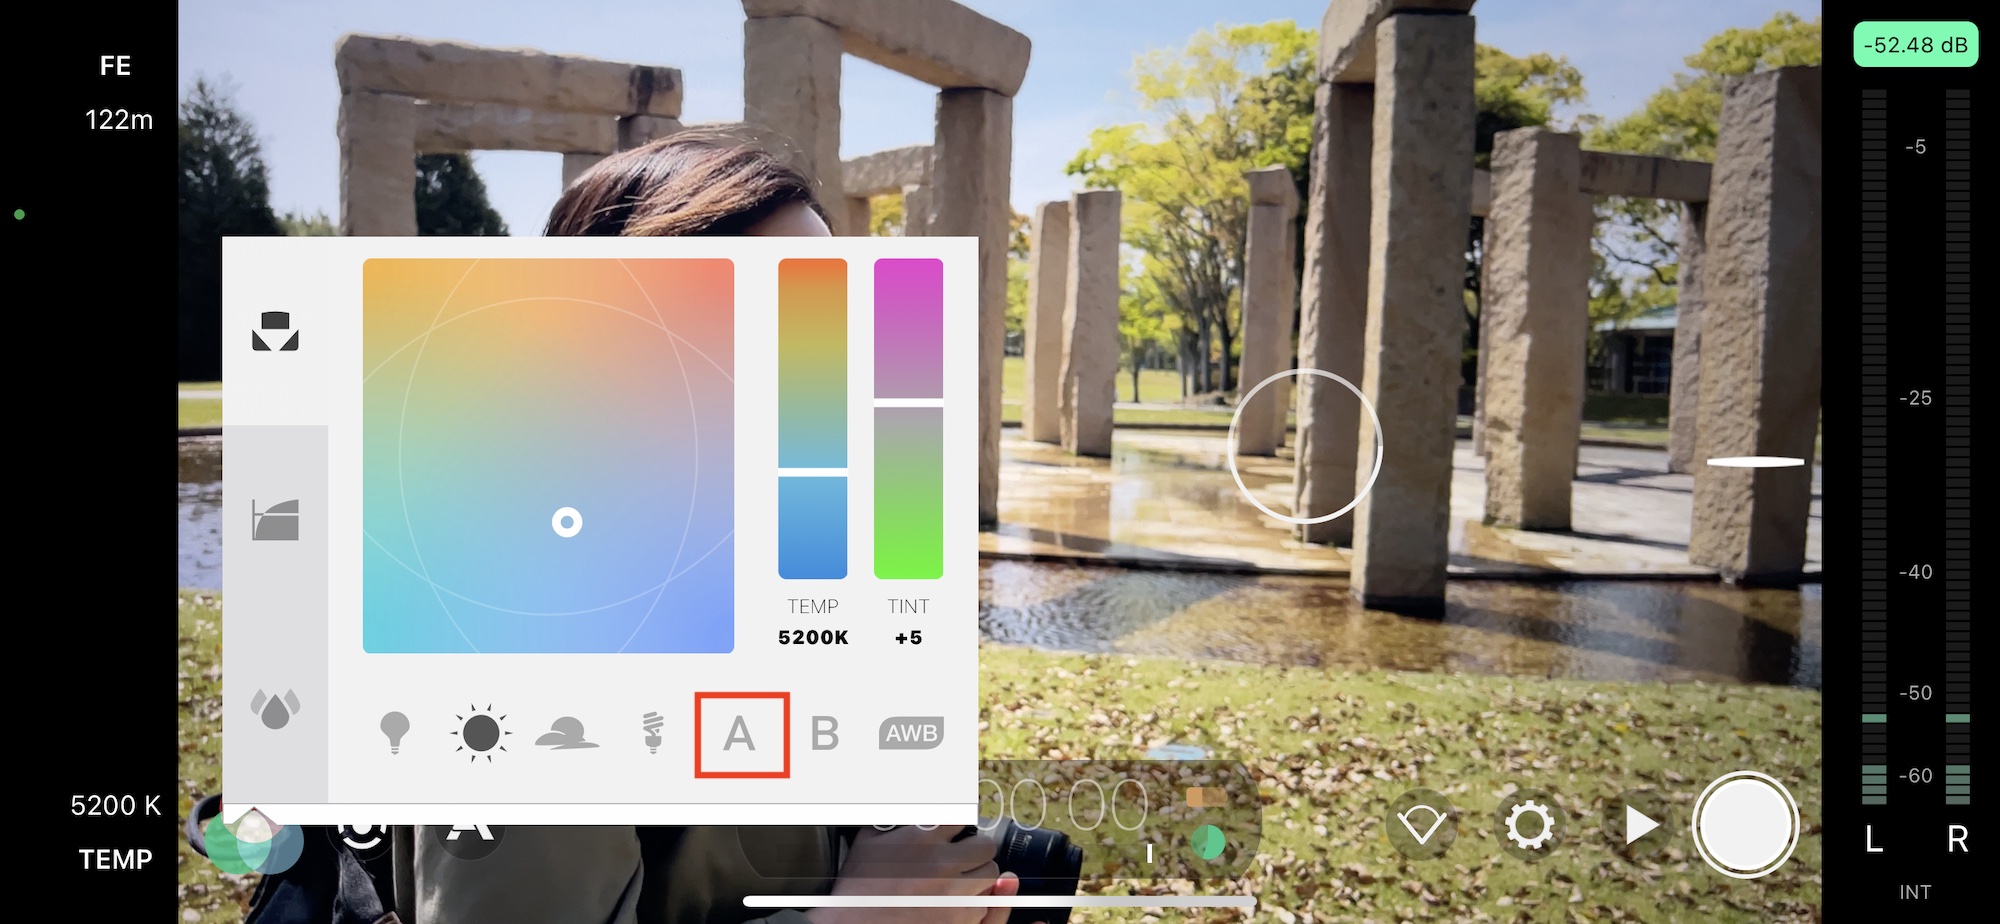
Task: Tap the 122m remaining time readout
Action: pos(119,120)
